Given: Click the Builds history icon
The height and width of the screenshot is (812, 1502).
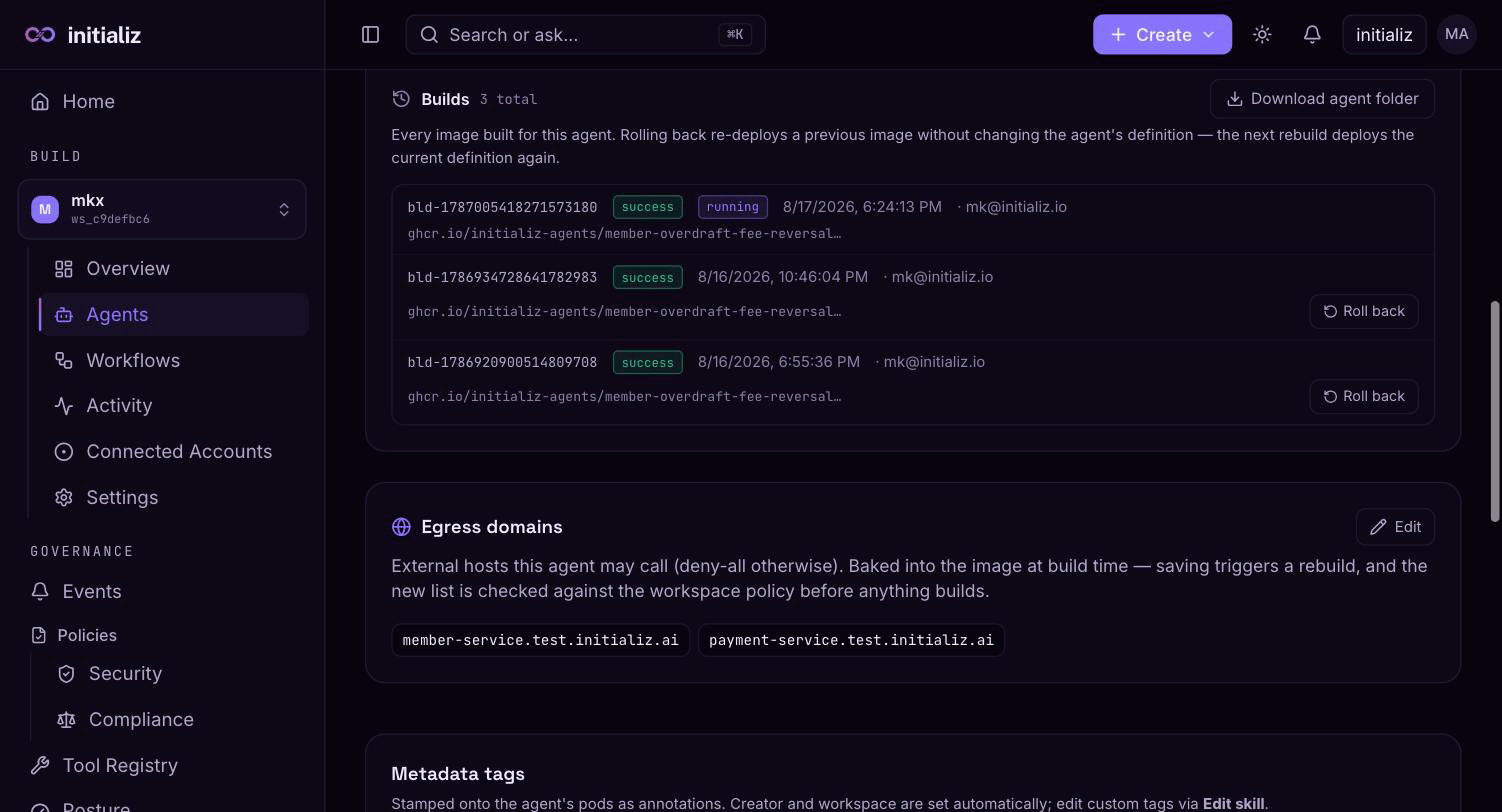Looking at the screenshot, I should [401, 99].
